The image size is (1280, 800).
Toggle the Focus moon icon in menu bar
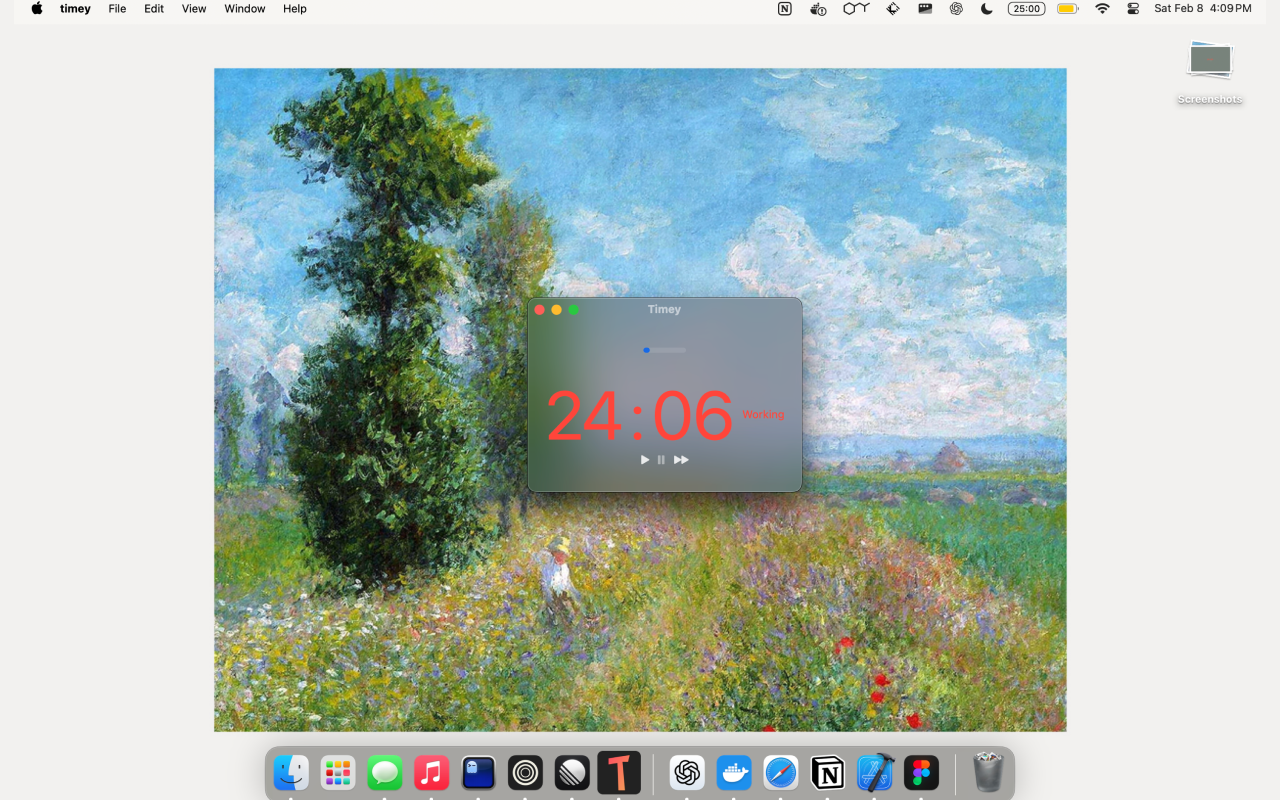(x=987, y=9)
